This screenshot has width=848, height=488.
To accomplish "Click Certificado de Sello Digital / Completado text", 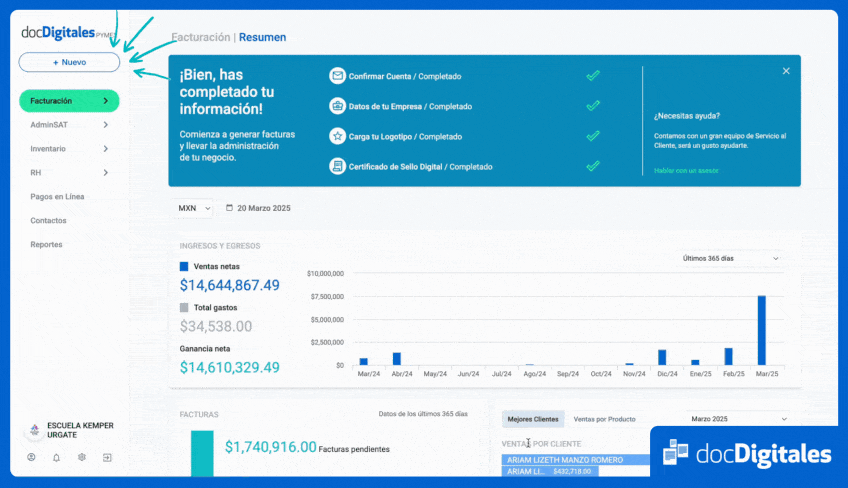I will click(420, 167).
